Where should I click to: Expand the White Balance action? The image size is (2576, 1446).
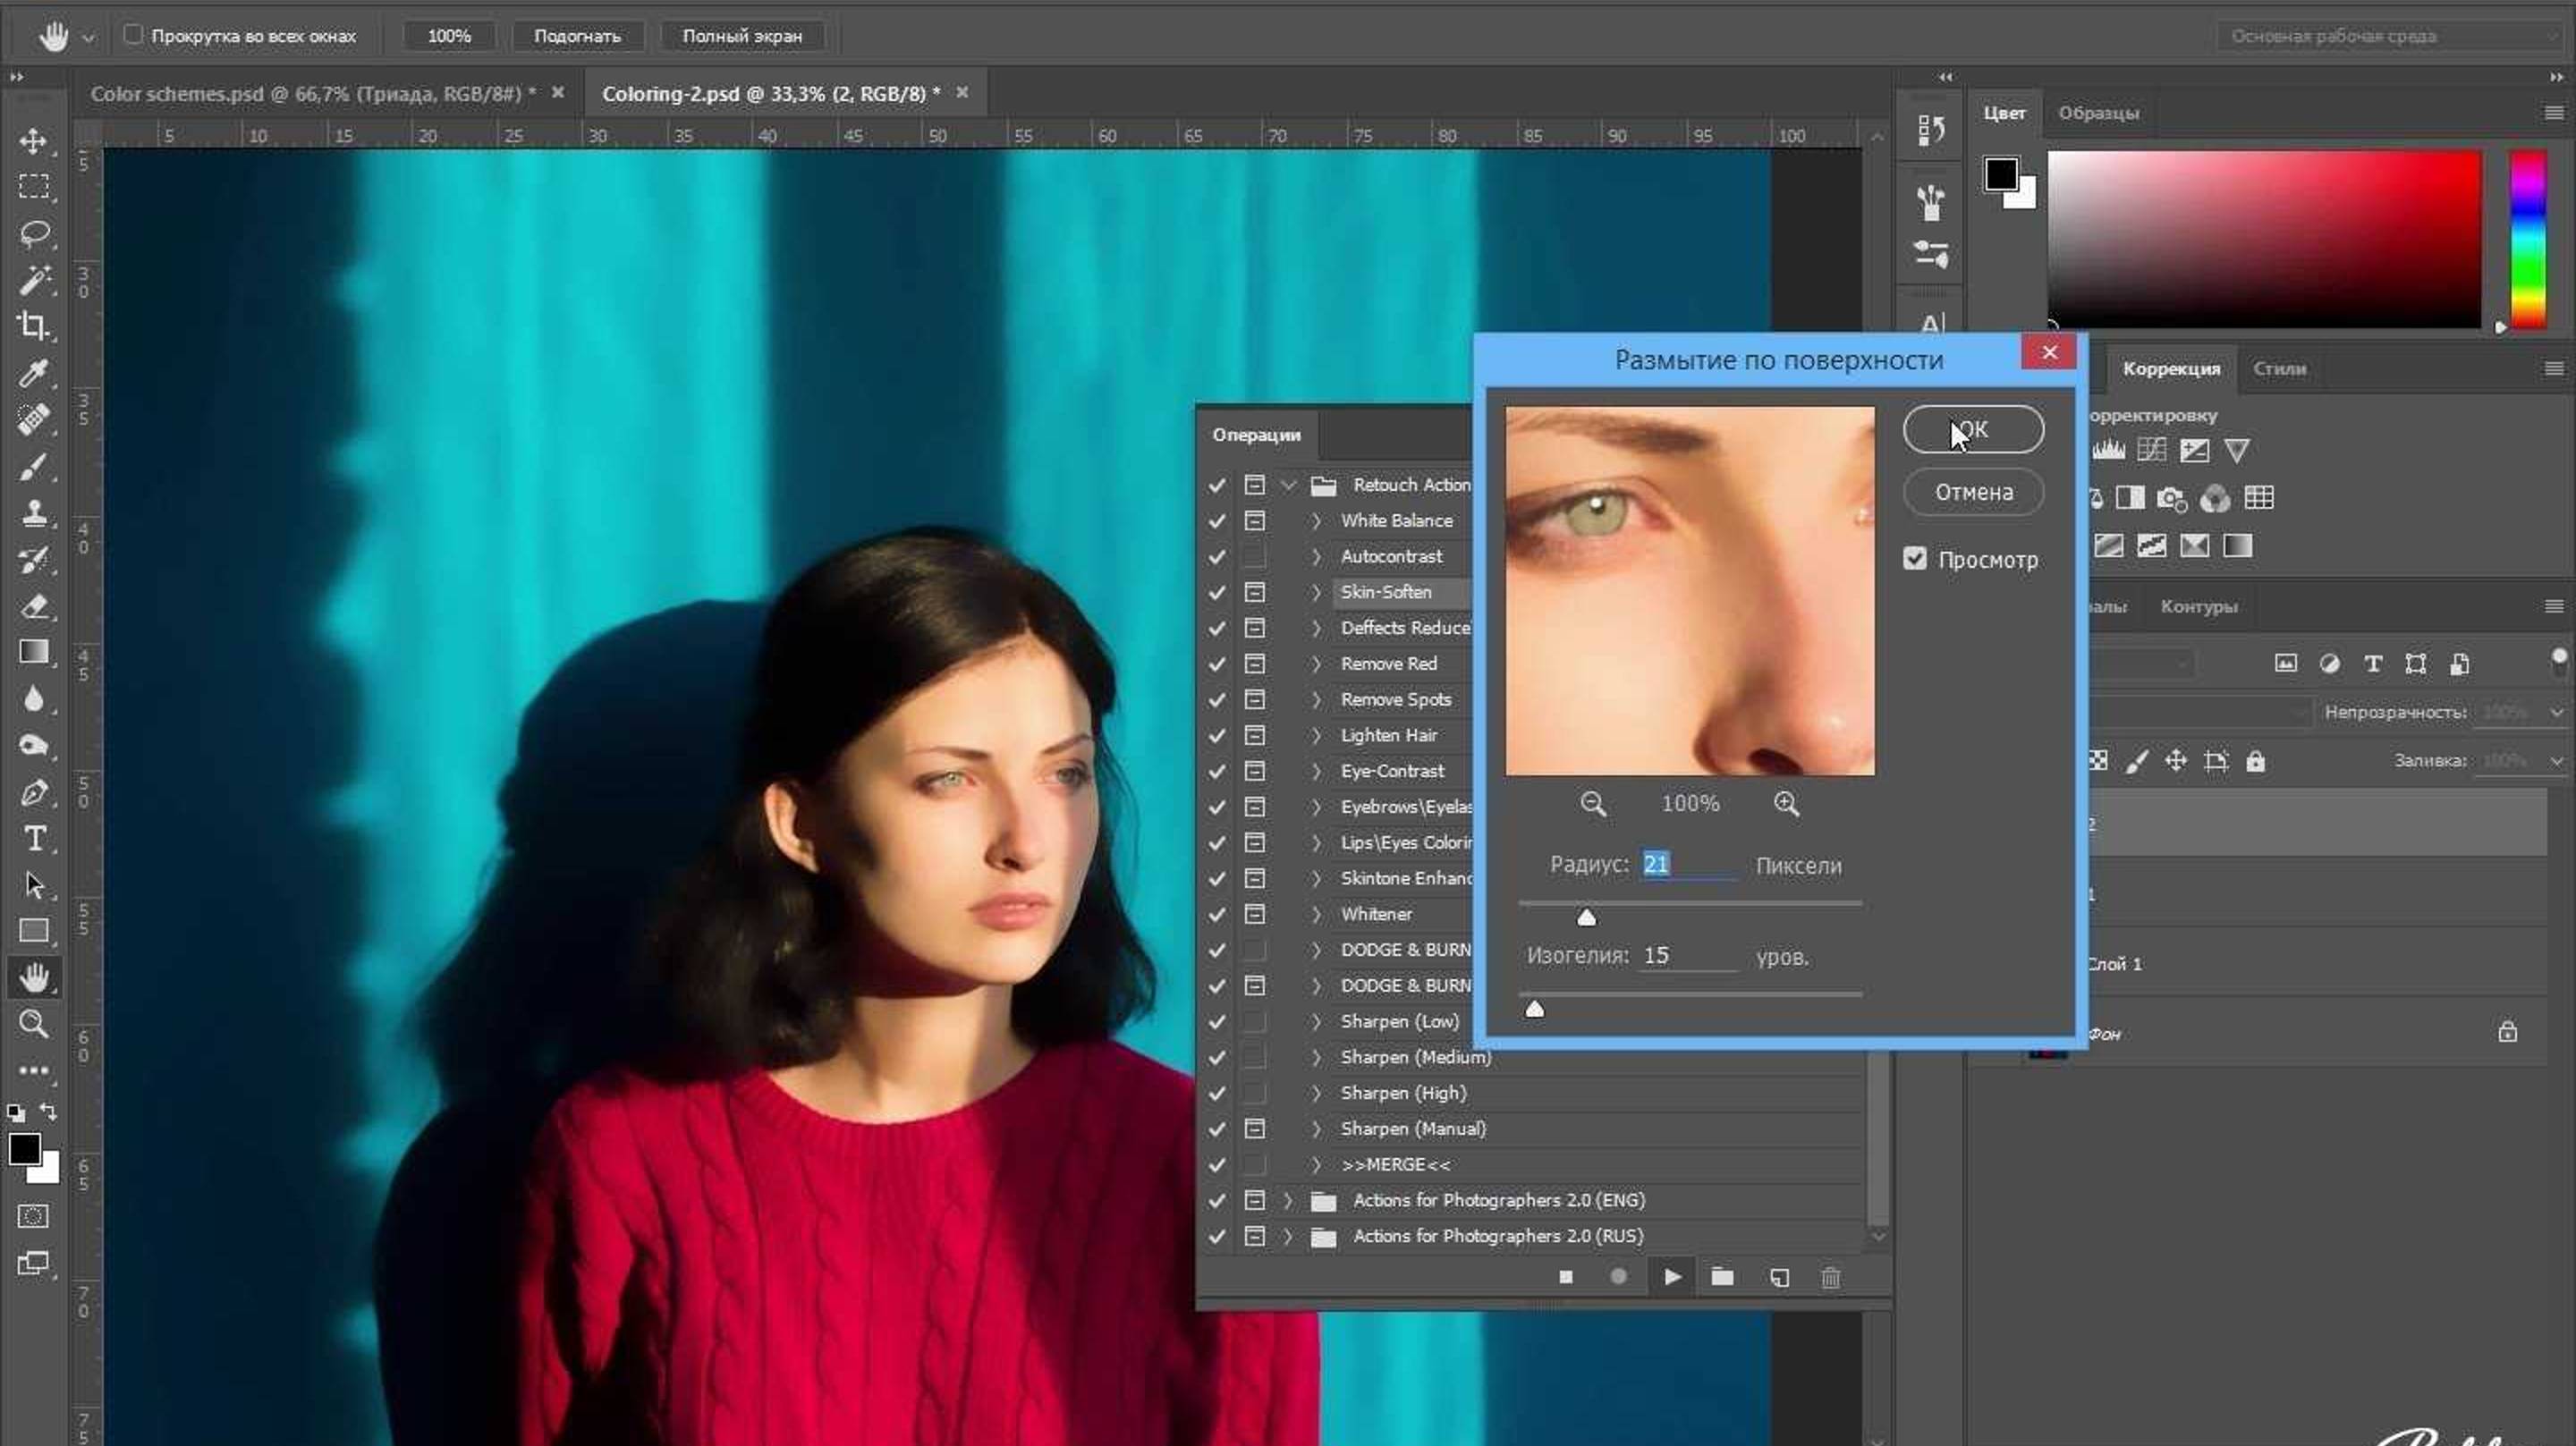pyautogui.click(x=1316, y=521)
